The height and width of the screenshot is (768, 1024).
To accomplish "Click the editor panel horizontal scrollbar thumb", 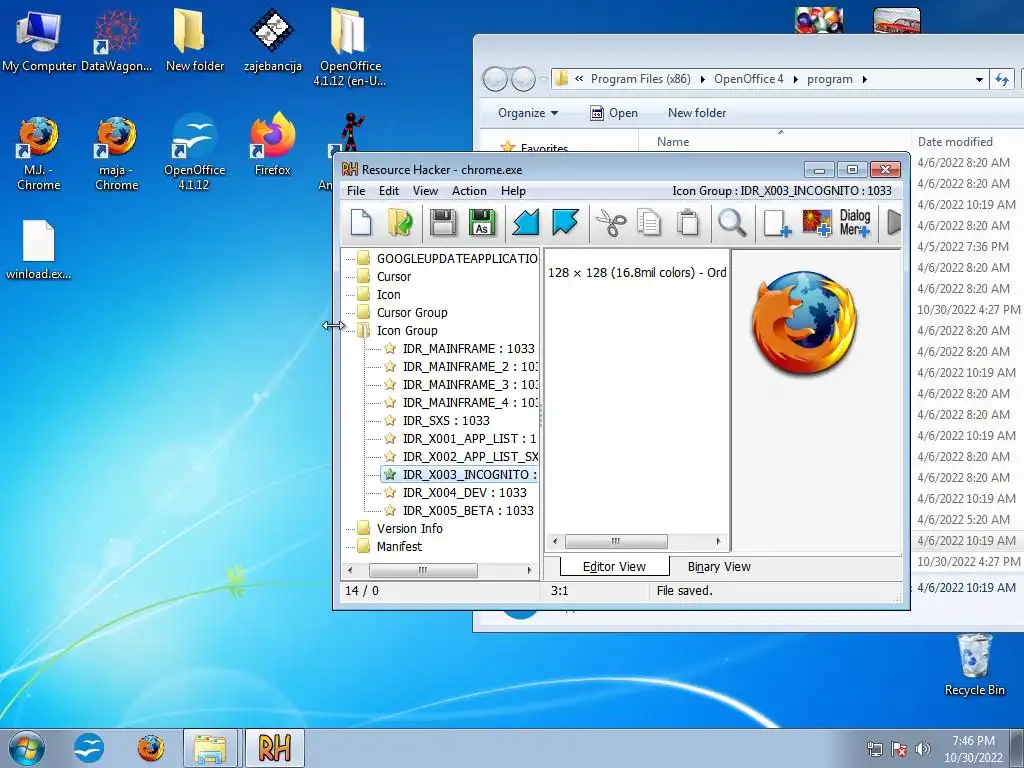I will (616, 541).
